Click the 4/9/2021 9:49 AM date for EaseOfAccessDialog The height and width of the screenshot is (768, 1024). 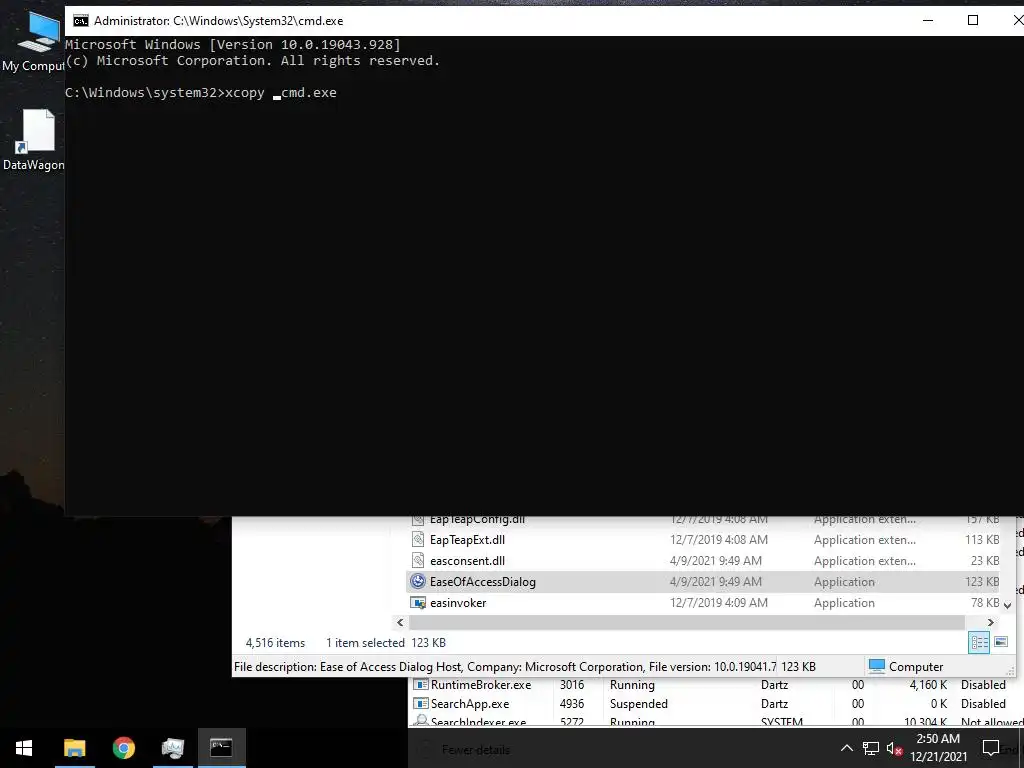click(715, 582)
